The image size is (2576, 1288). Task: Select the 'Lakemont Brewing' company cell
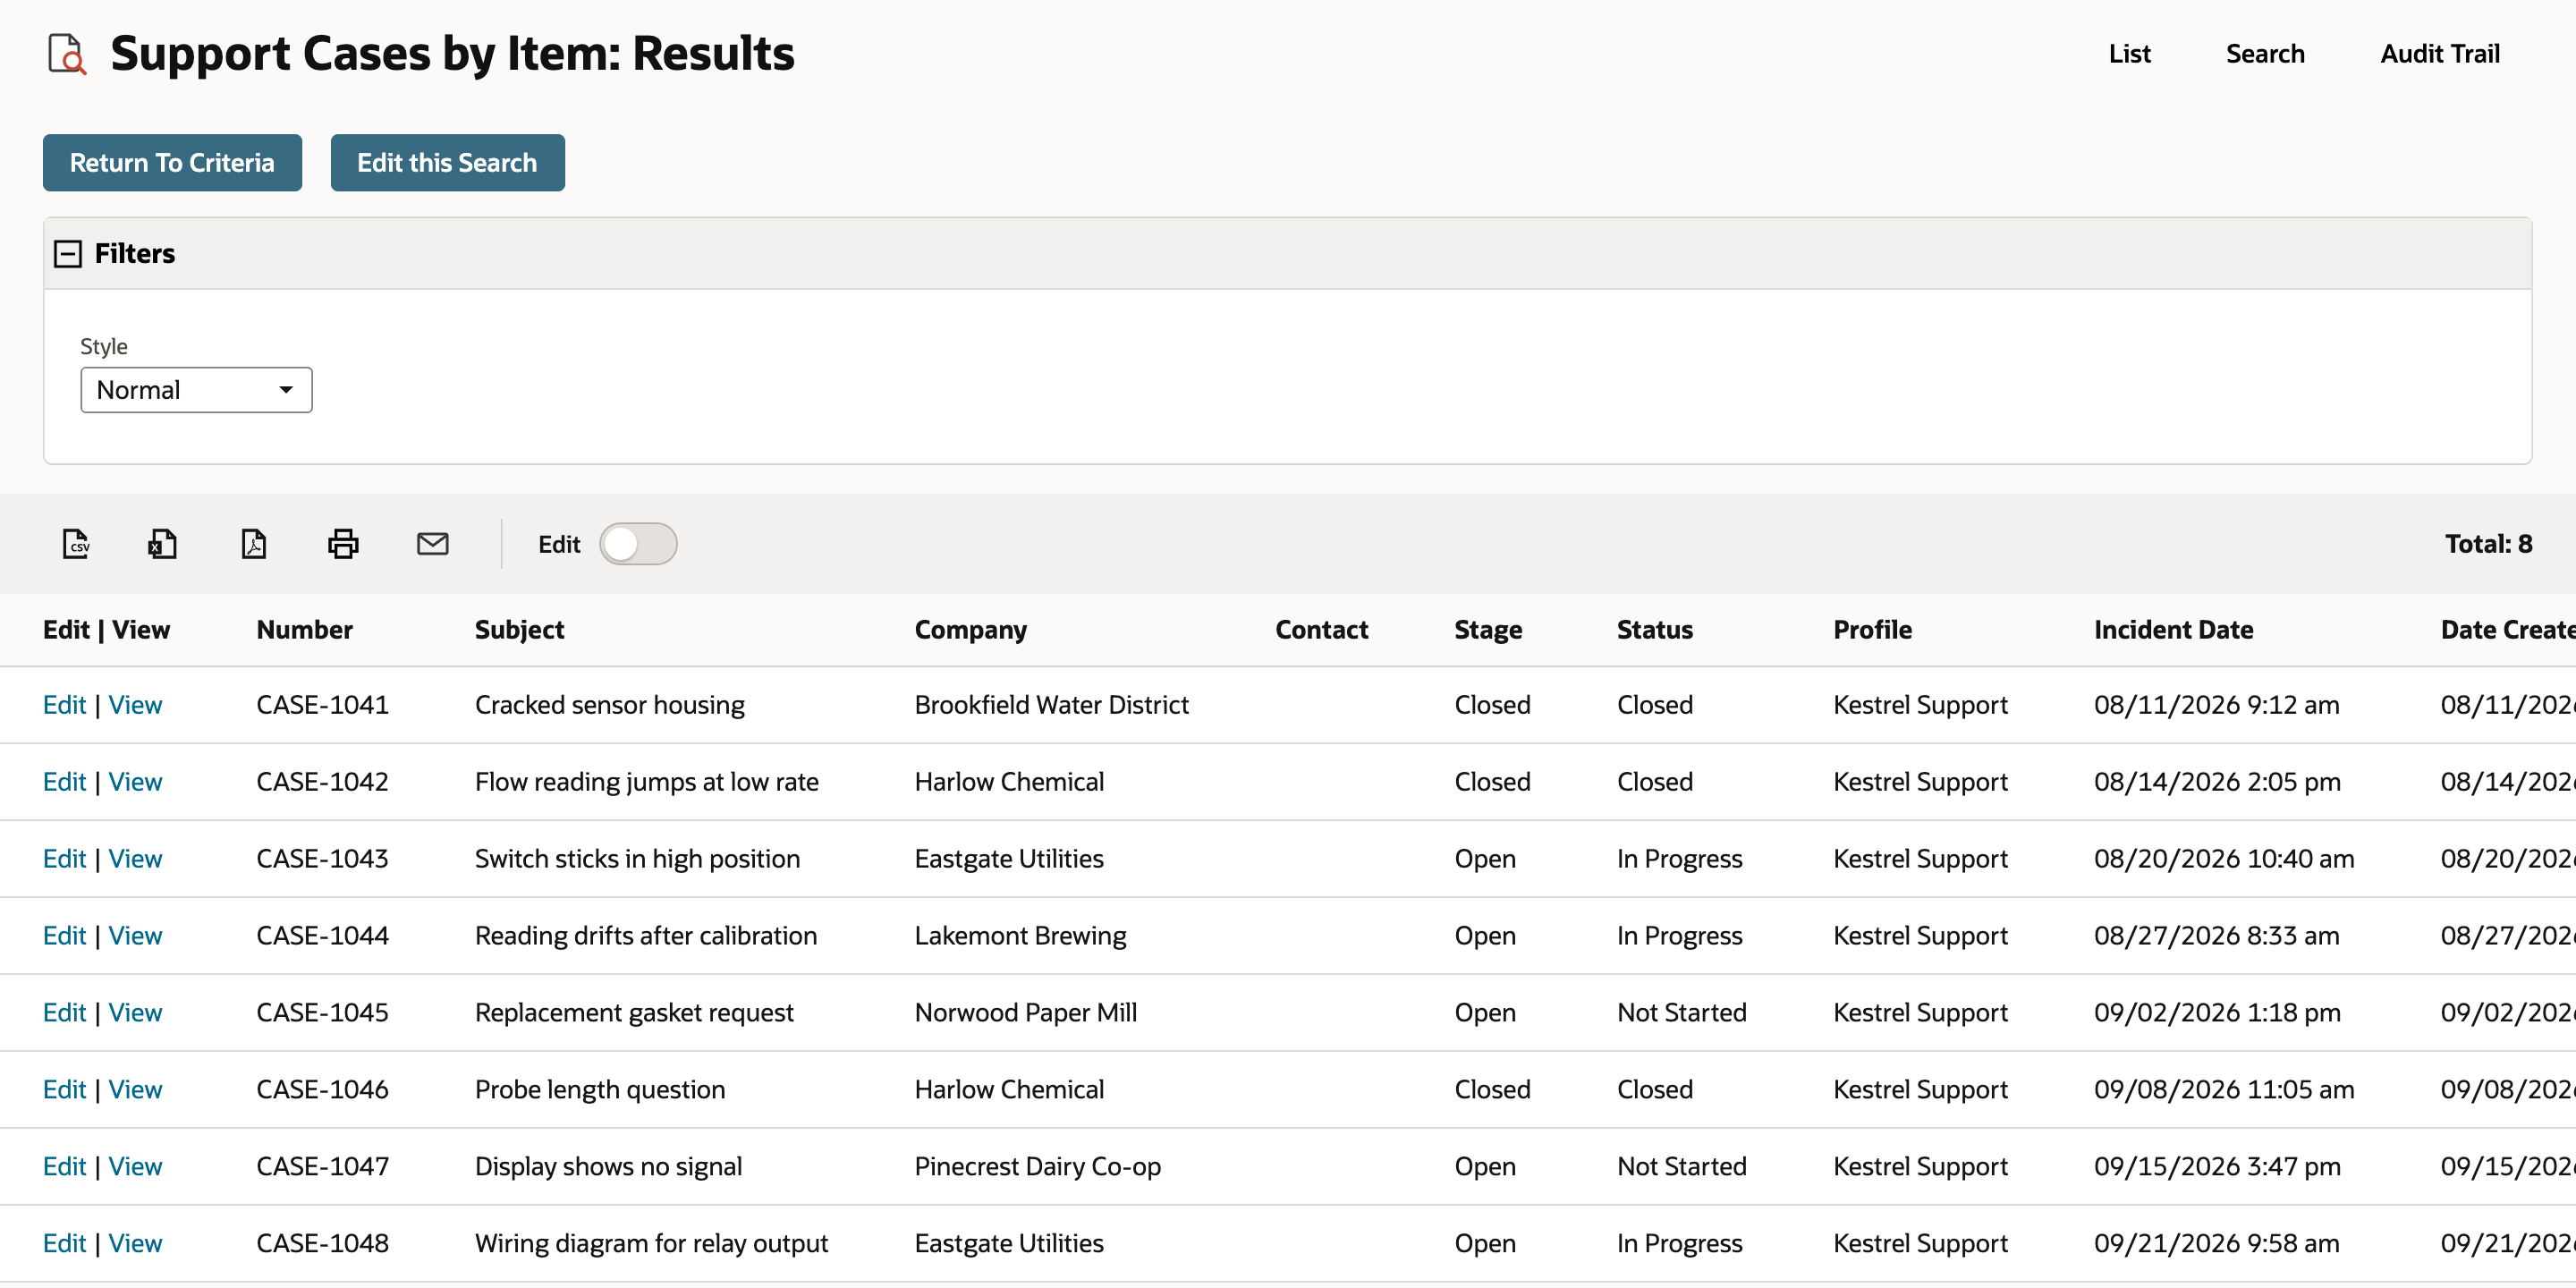[x=1020, y=936]
